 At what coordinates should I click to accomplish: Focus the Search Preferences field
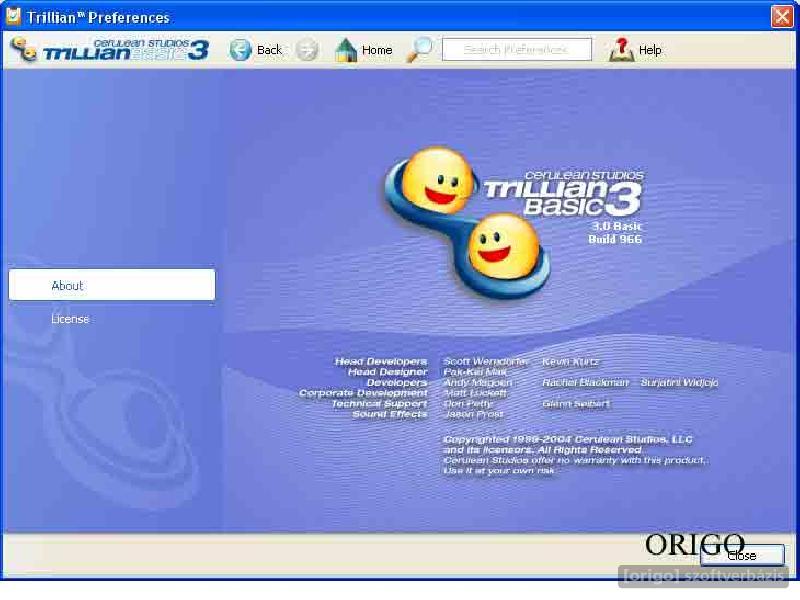pos(516,49)
